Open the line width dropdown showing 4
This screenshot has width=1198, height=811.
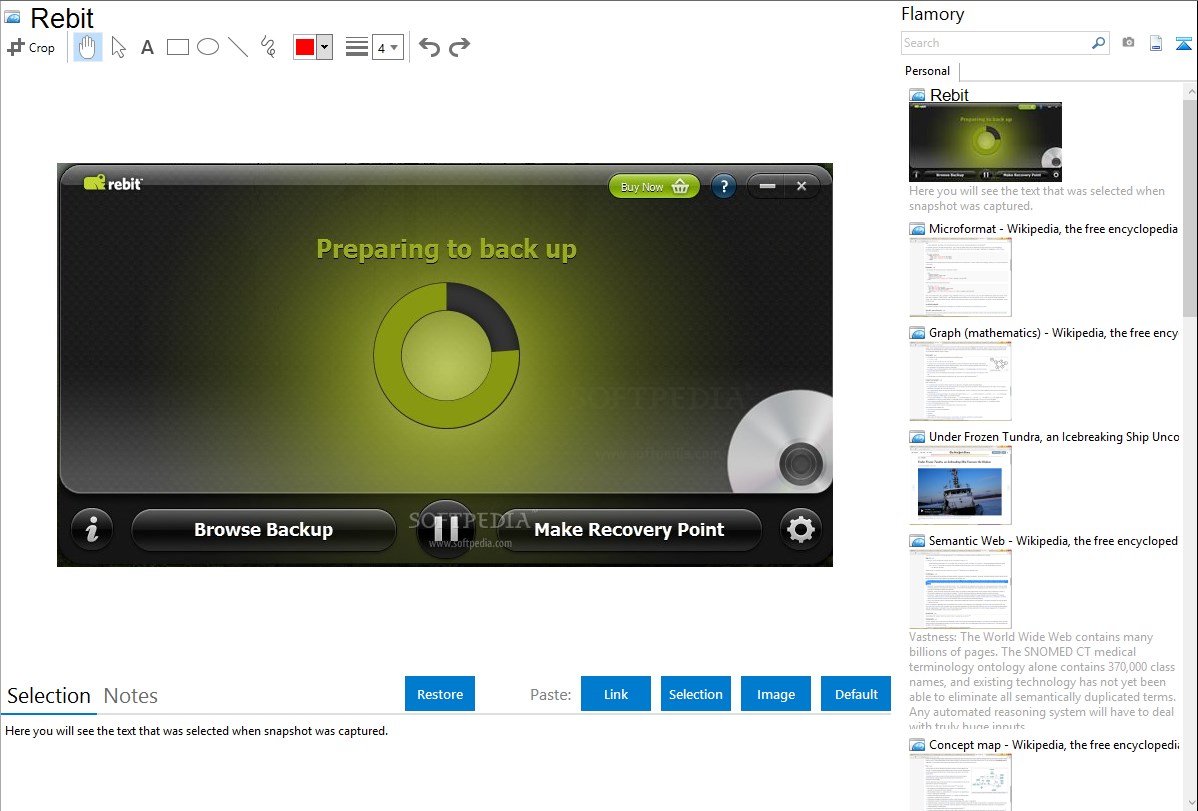[387, 47]
